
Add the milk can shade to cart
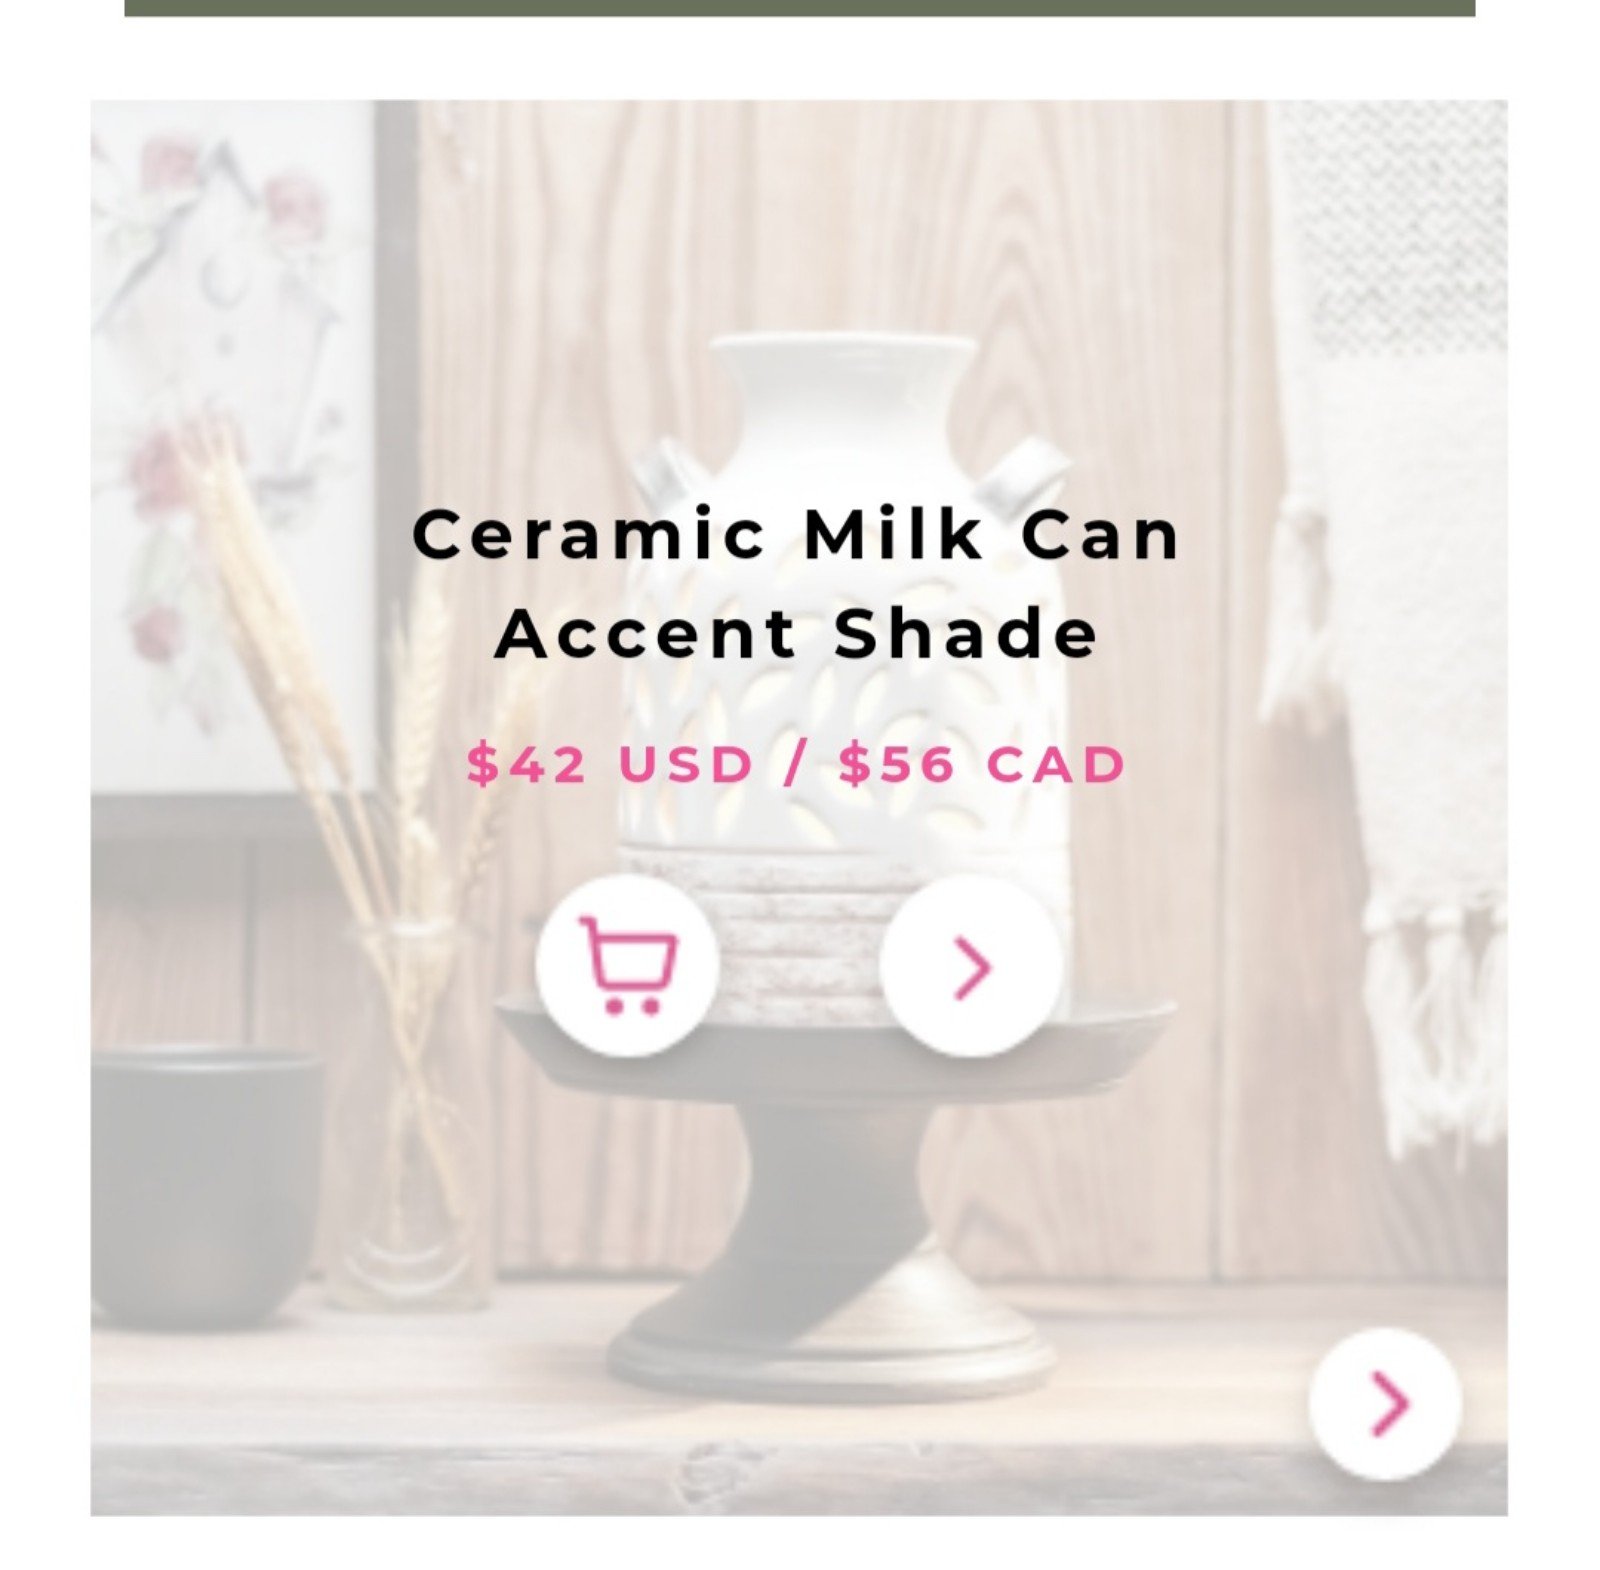627,965
